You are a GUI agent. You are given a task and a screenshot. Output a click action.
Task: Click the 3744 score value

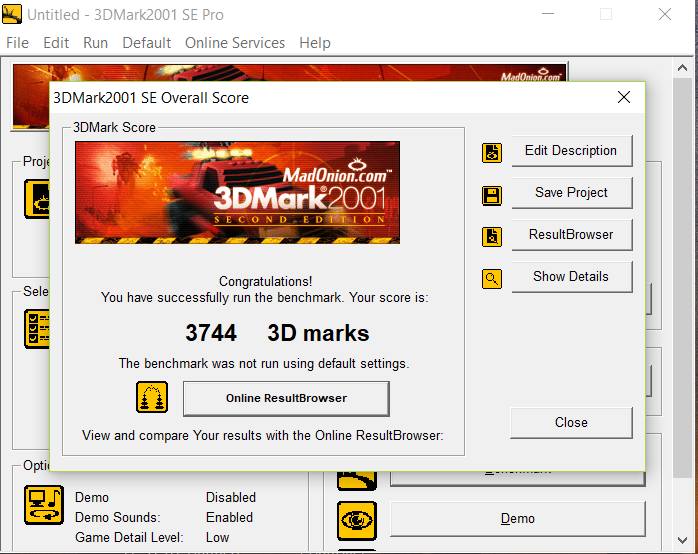211,333
